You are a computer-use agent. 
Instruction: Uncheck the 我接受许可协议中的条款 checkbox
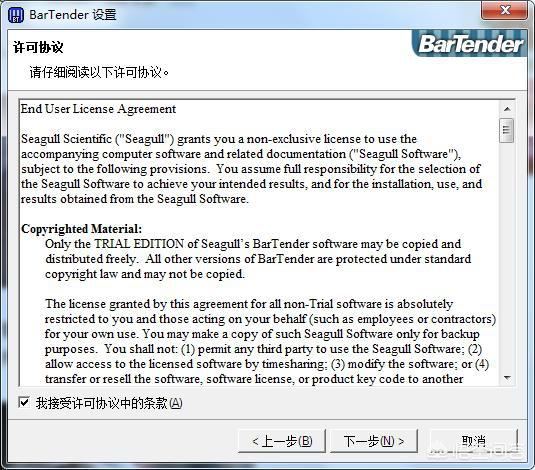tap(24, 402)
